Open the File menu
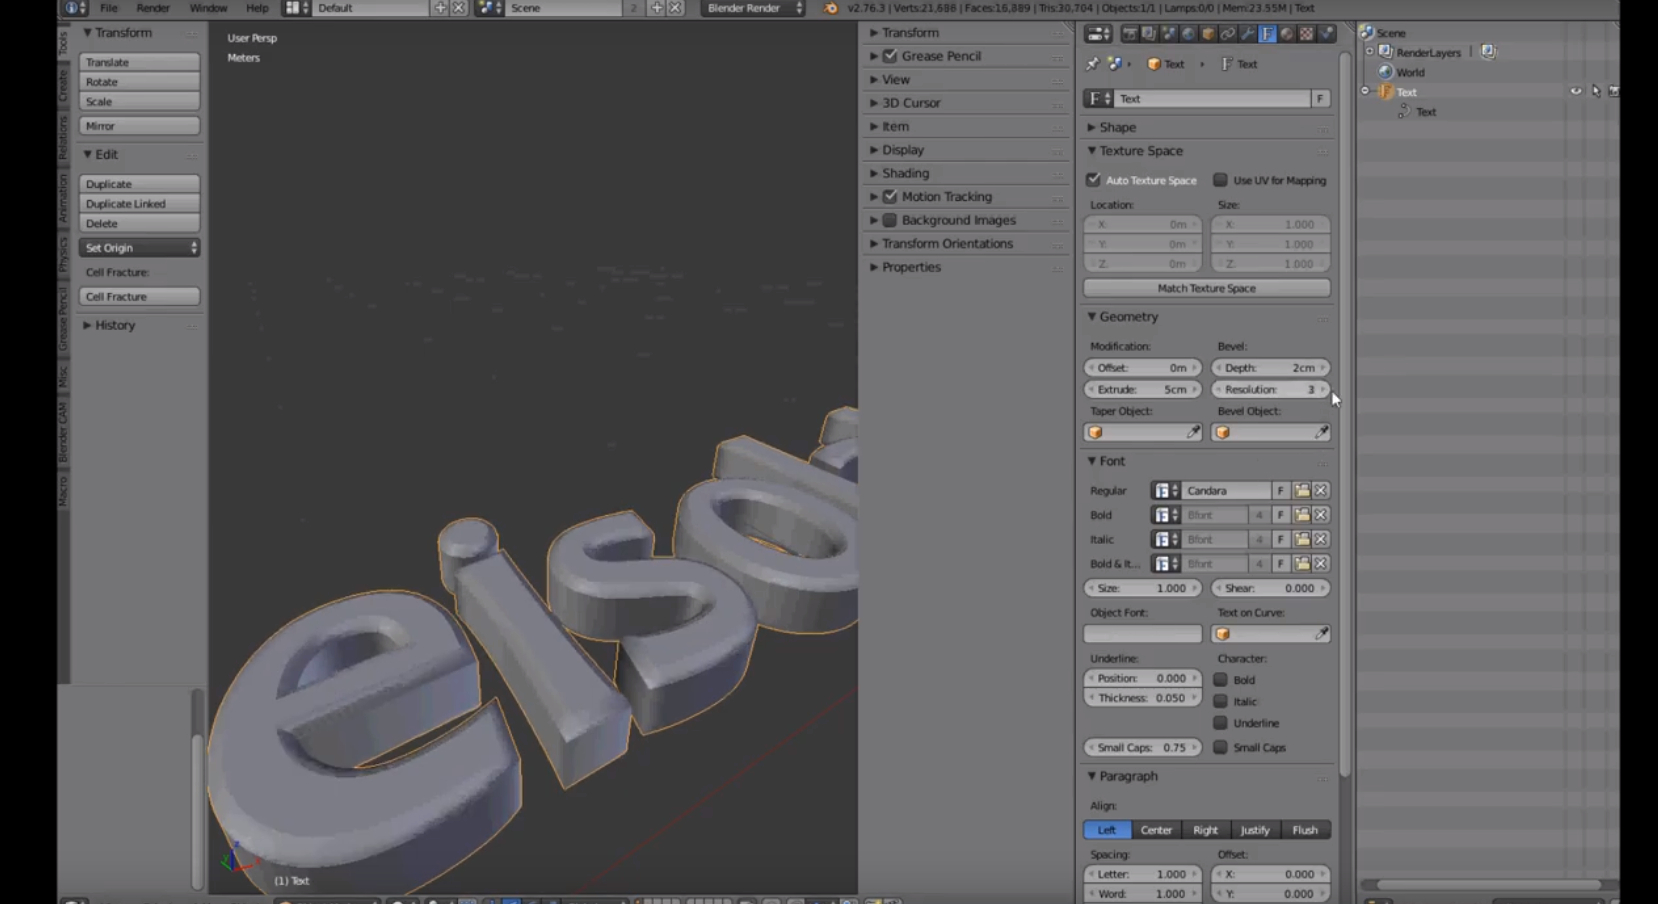1658x904 pixels. pyautogui.click(x=109, y=8)
